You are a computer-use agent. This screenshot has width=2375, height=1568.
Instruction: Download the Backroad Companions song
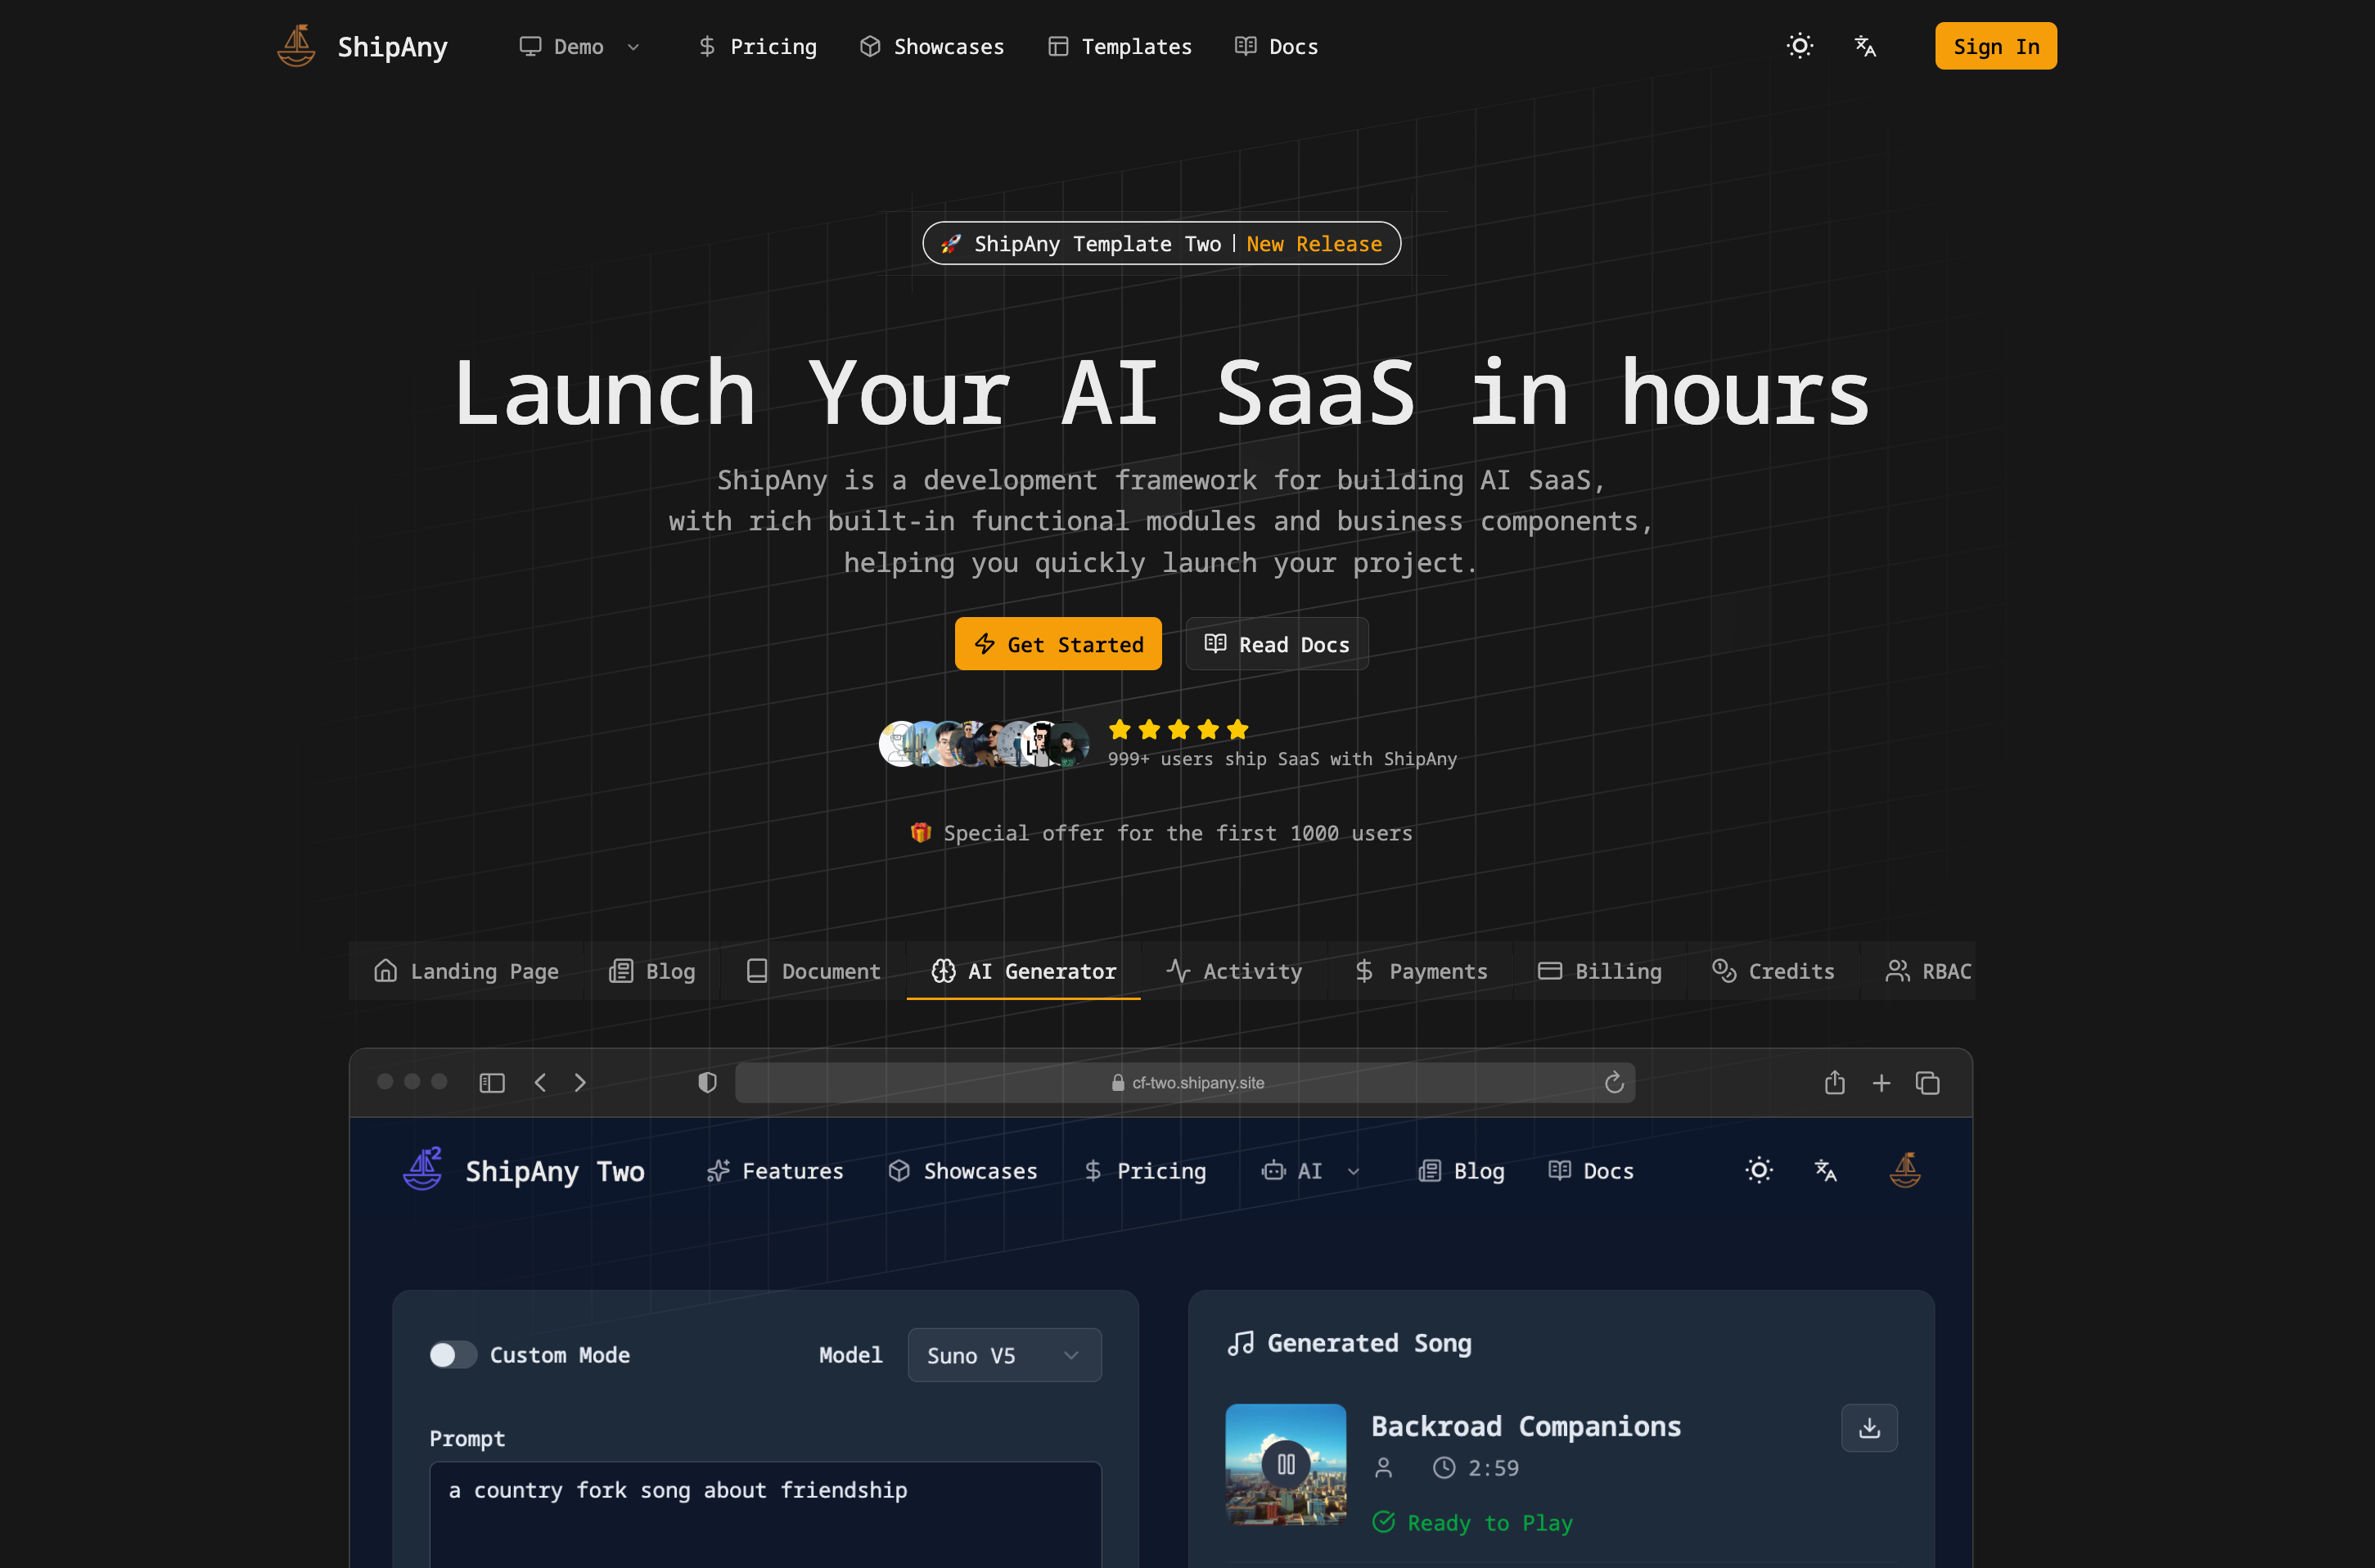tap(1869, 1428)
